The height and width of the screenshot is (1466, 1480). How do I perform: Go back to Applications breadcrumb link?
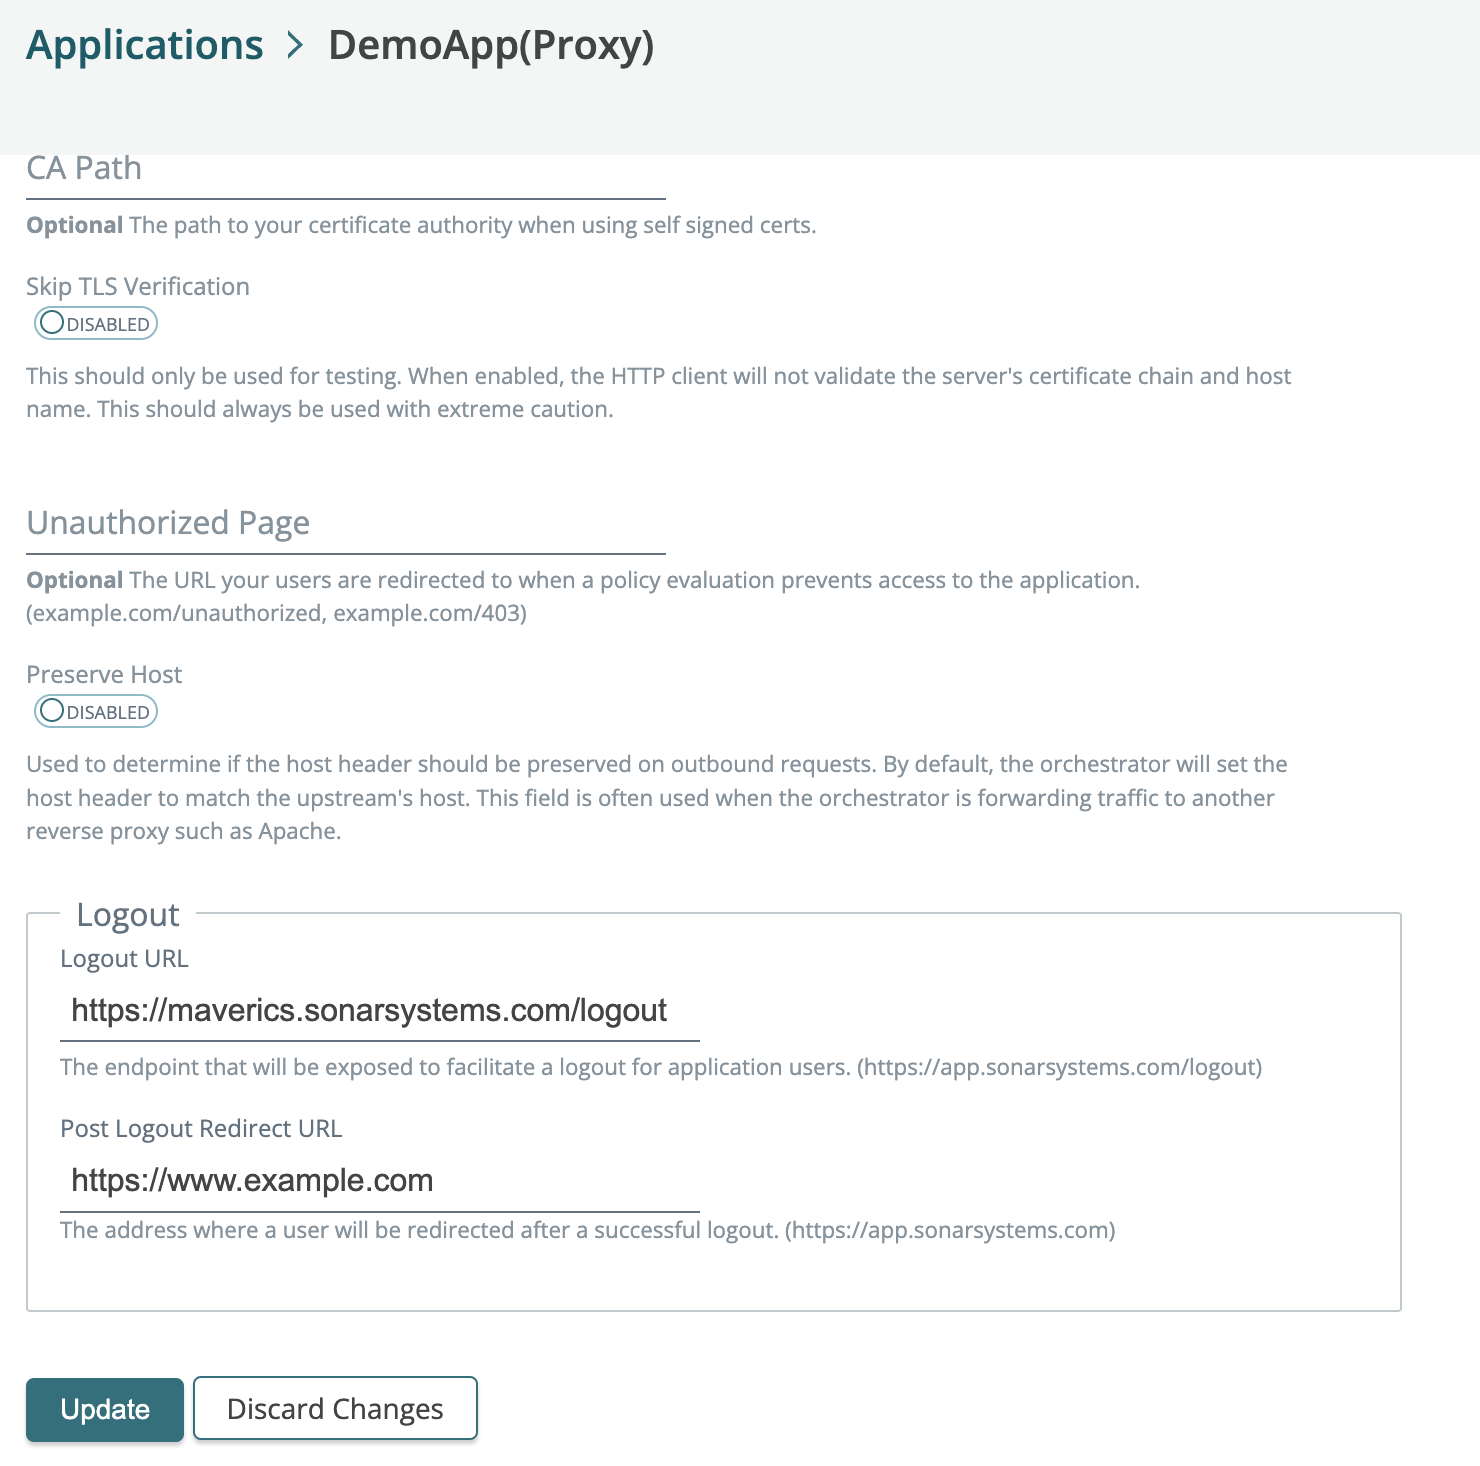coord(145,46)
